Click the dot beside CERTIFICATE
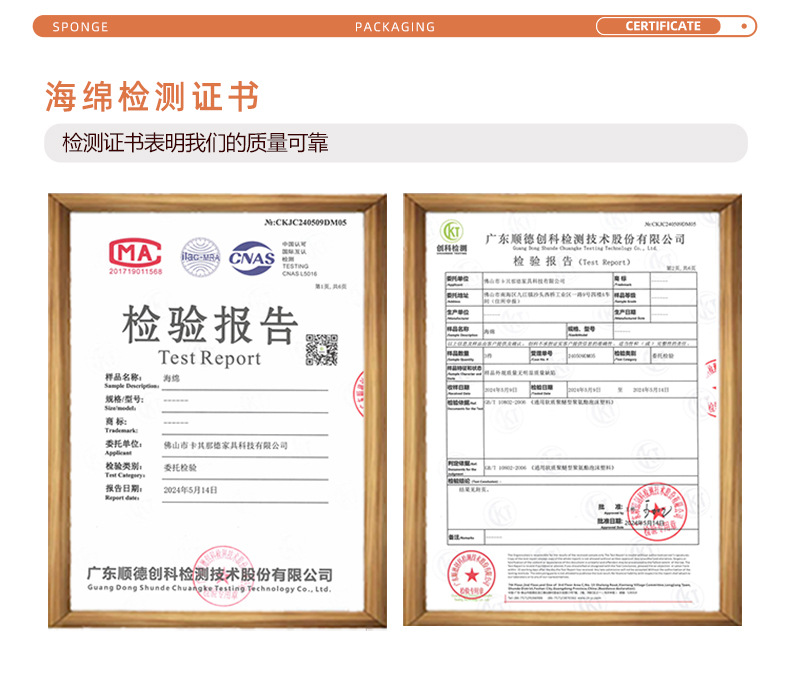790x686 pixels. pyautogui.click(x=744, y=26)
